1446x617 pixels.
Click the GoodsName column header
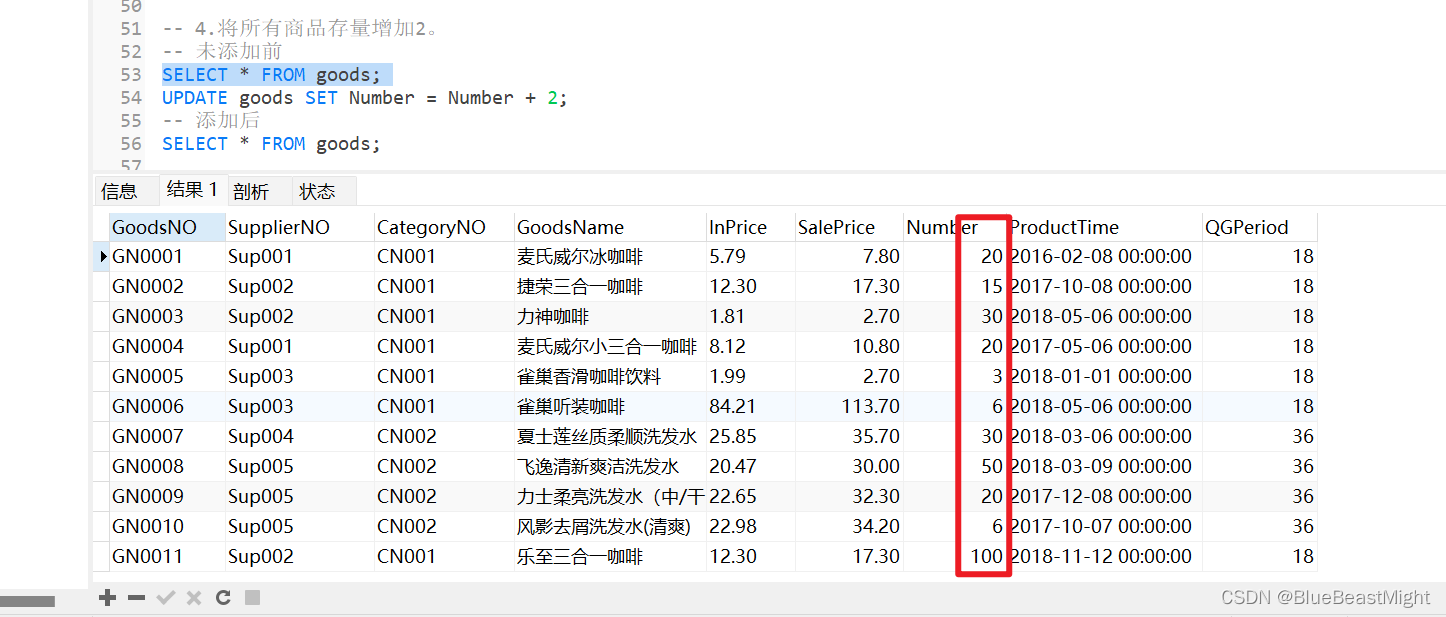610,227
